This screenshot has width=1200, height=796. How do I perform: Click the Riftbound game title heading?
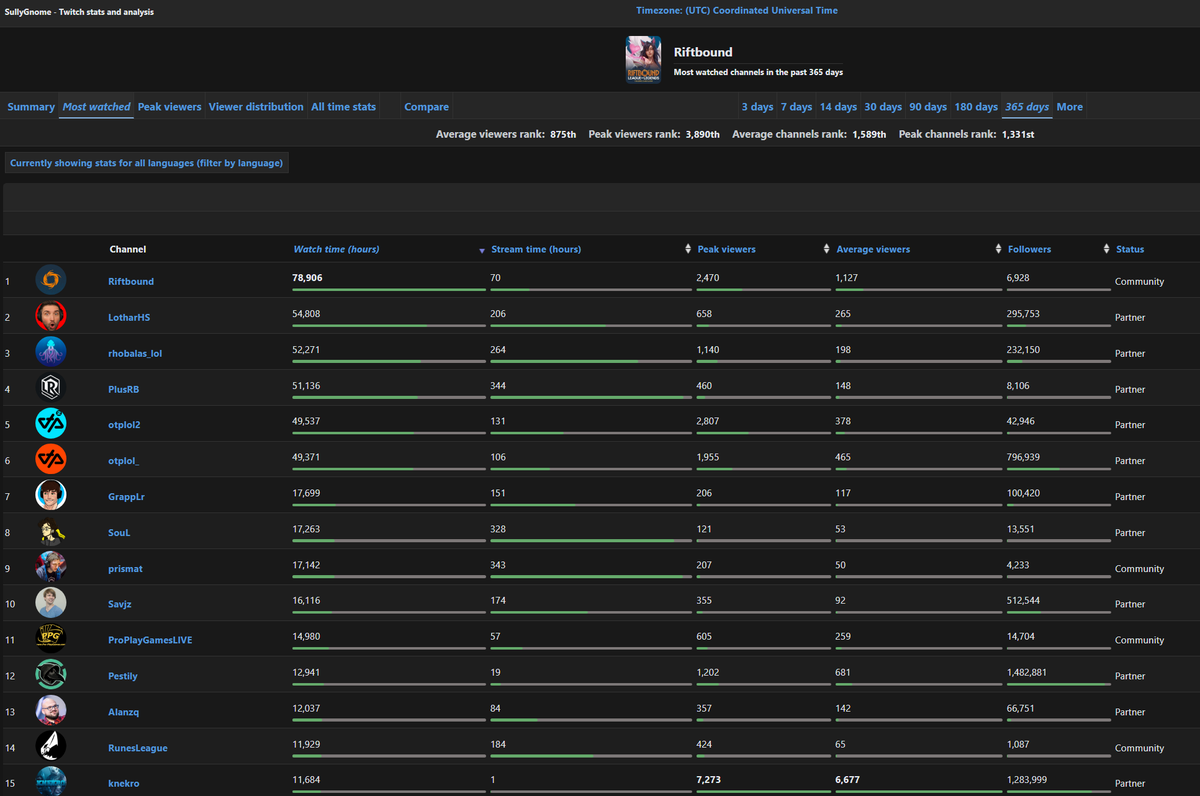click(703, 52)
